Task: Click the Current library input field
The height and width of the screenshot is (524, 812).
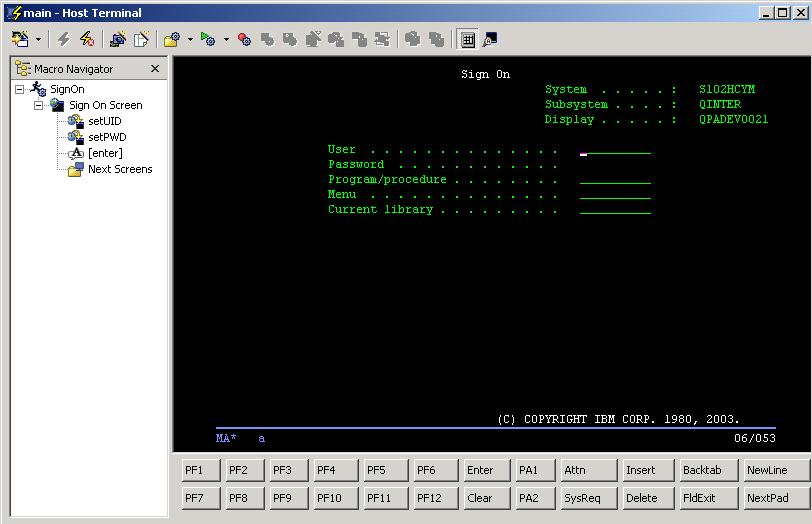Action: pos(615,209)
